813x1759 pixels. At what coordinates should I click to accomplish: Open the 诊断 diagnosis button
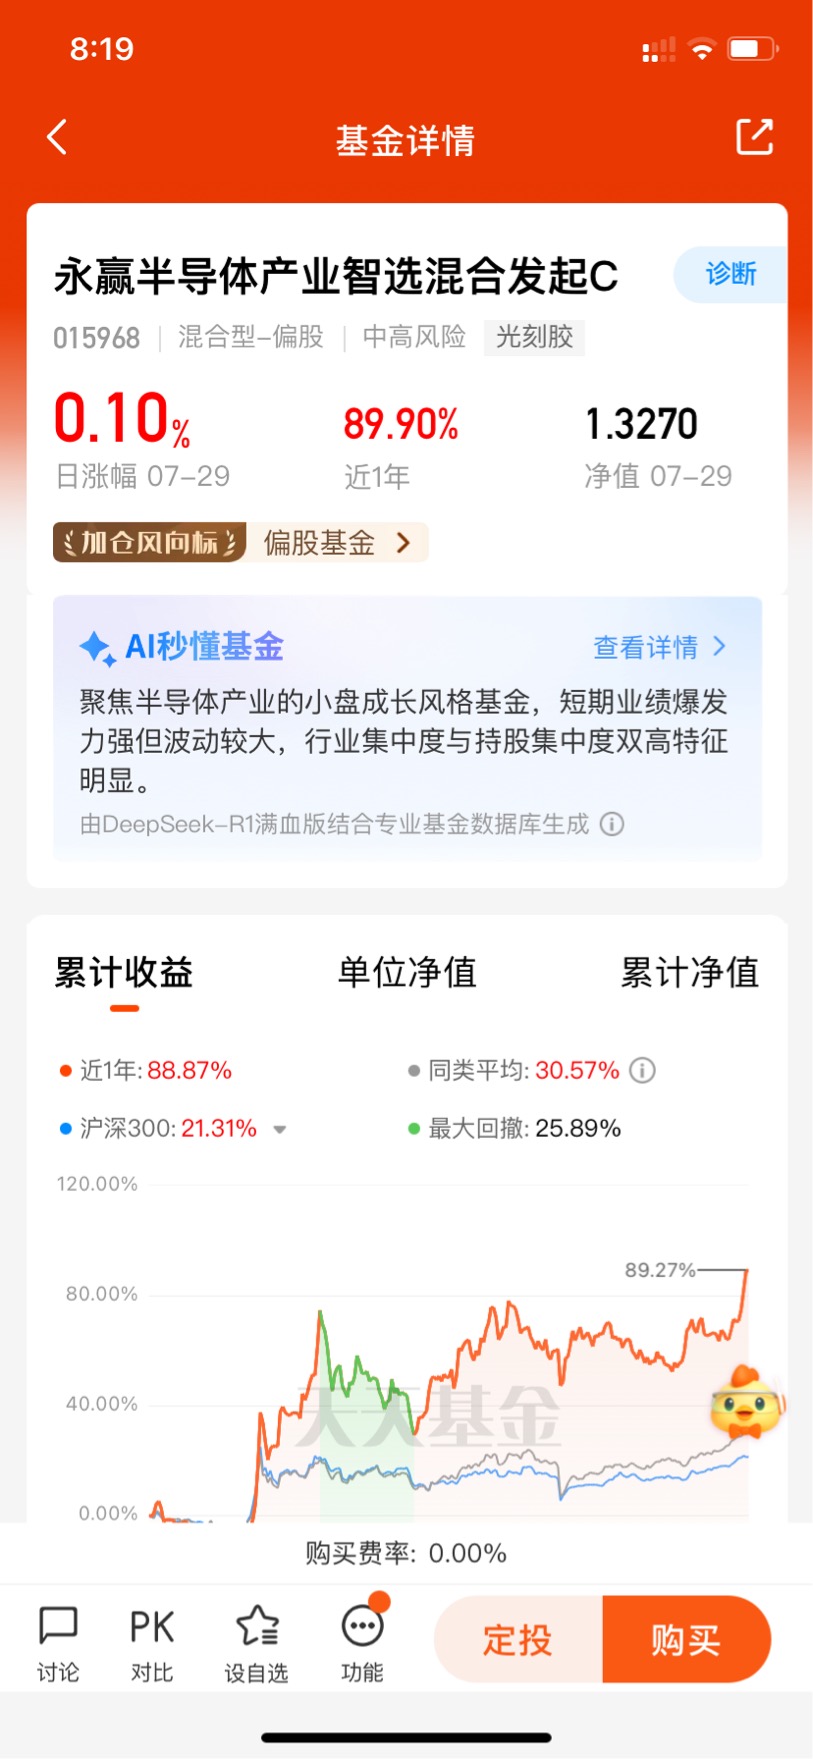point(731,274)
